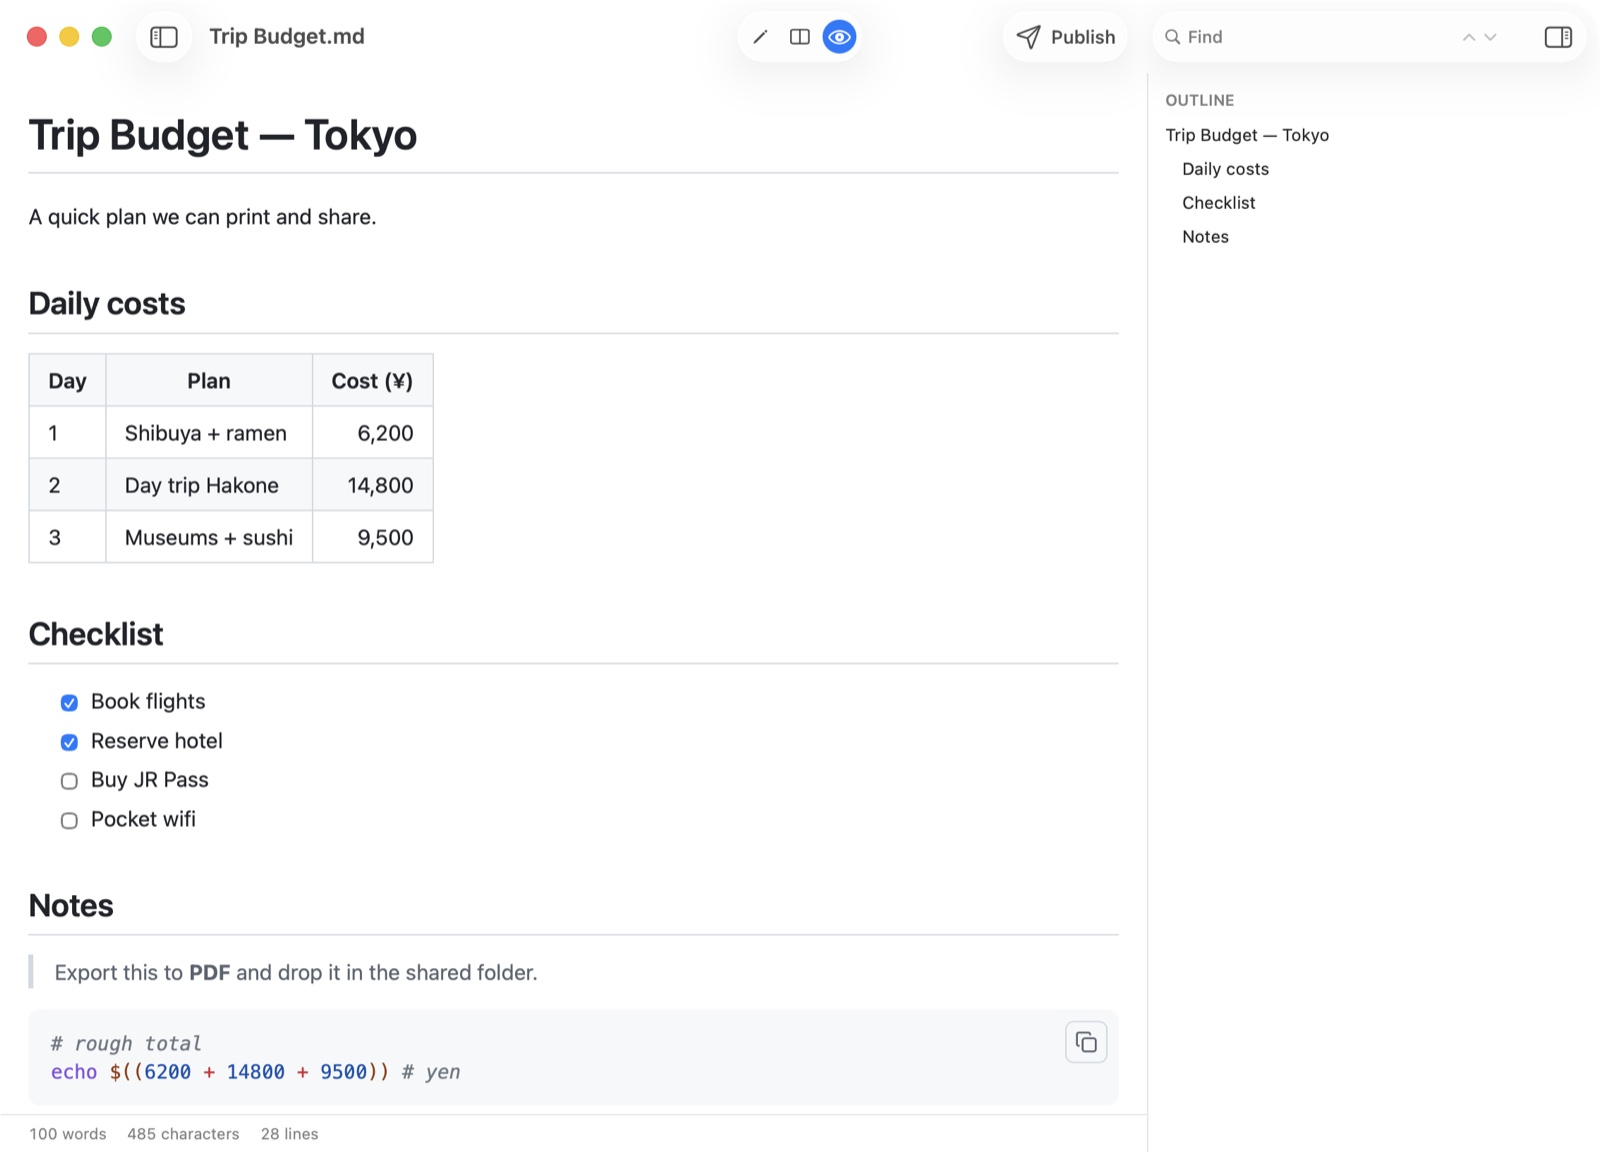Screen dimensions: 1600x1152
Task: Click the red close window button
Action: [37, 37]
